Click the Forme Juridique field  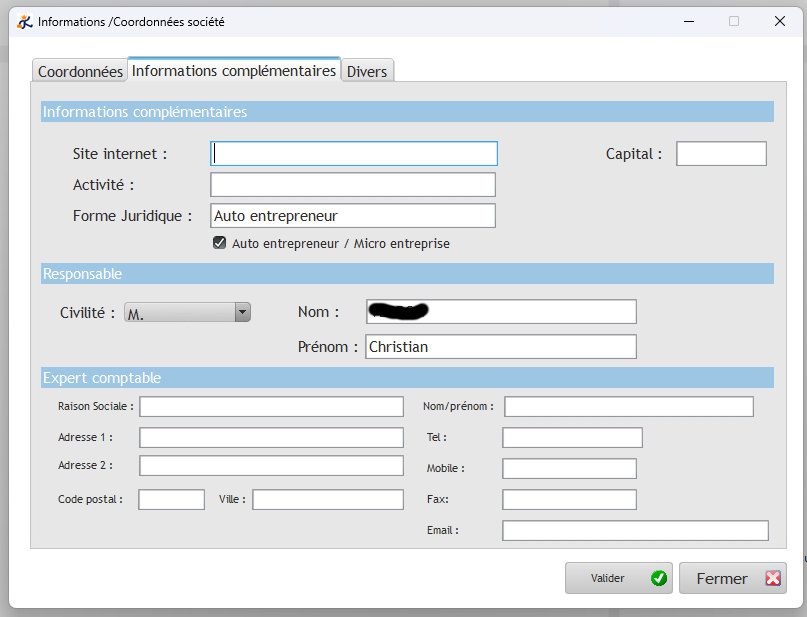click(353, 216)
